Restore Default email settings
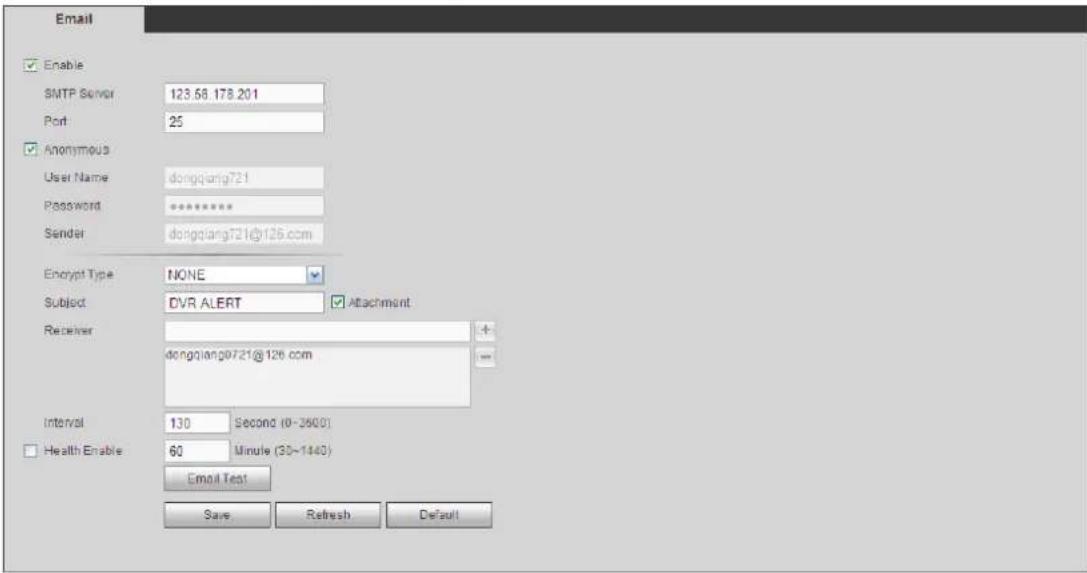Screen dimensions: 1087x573 439,515
